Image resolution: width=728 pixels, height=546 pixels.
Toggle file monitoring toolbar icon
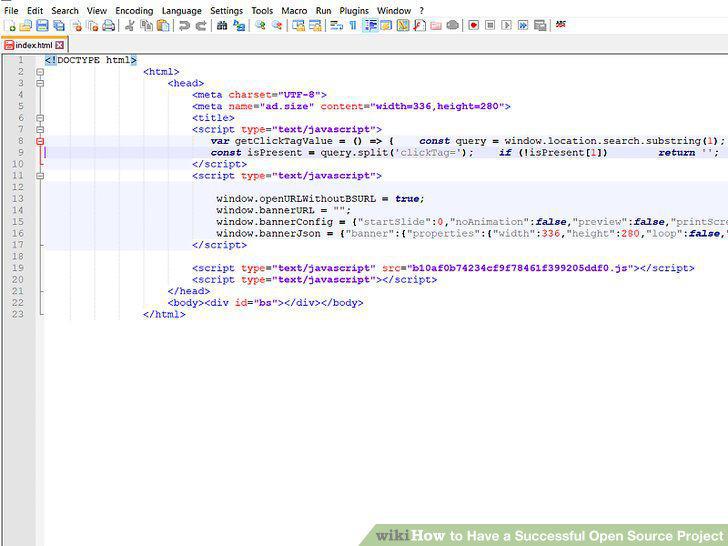tap(453, 26)
